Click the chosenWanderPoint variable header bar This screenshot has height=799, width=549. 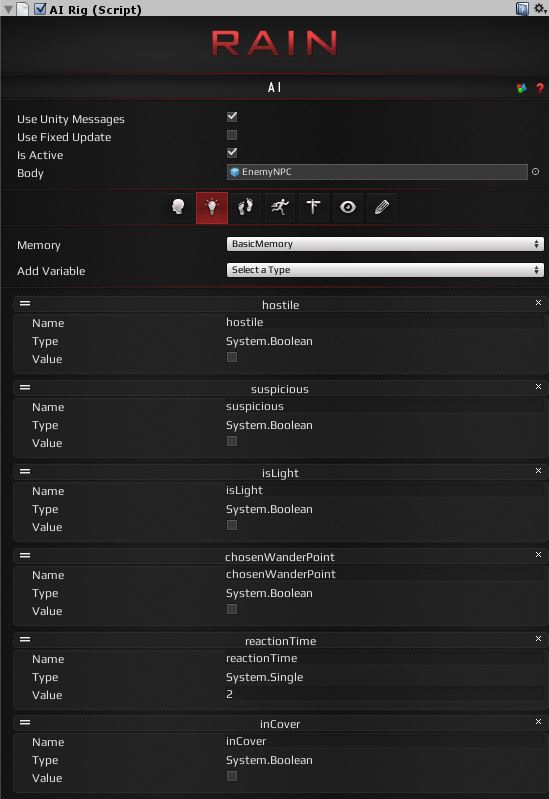click(x=280, y=556)
